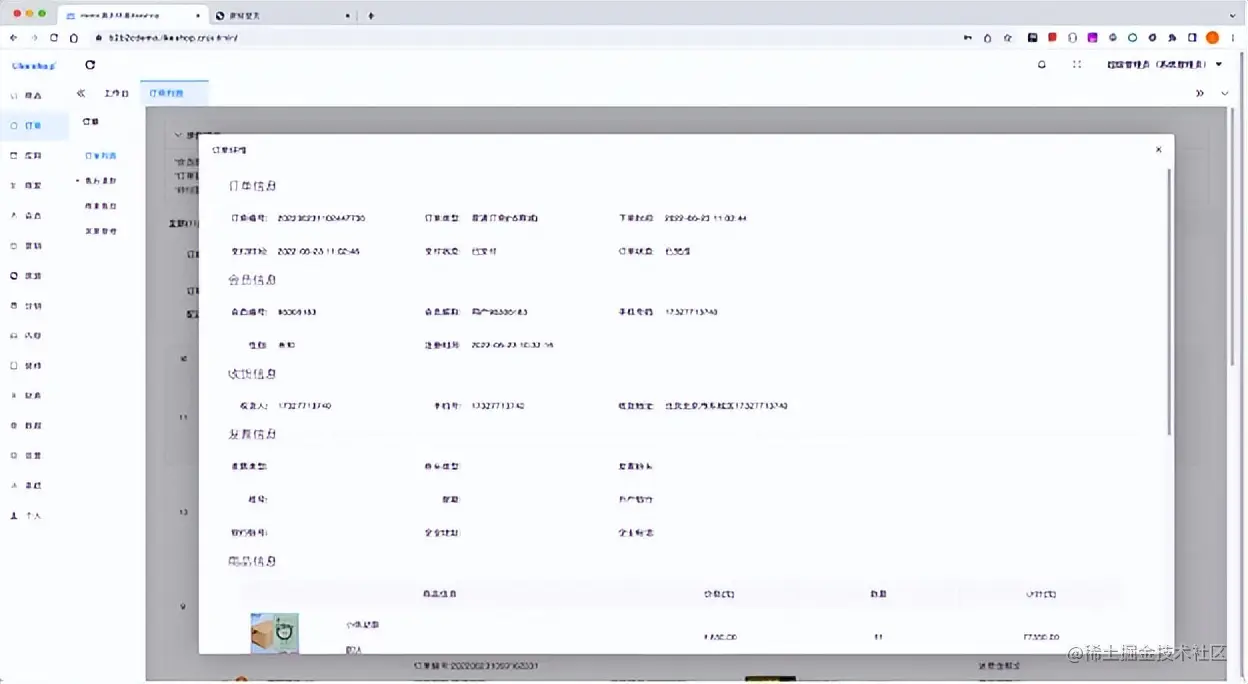Click the member phone number 17327713740
This screenshot has height=684, width=1248.
[691, 312]
